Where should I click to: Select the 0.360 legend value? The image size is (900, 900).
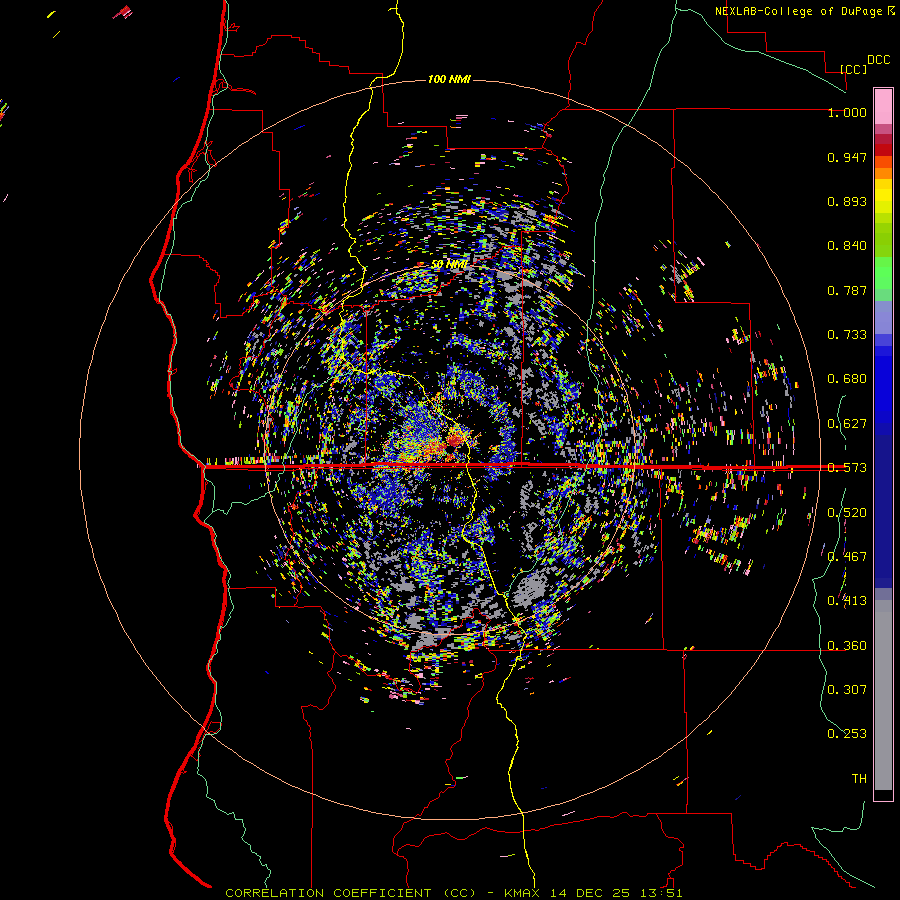click(847, 646)
